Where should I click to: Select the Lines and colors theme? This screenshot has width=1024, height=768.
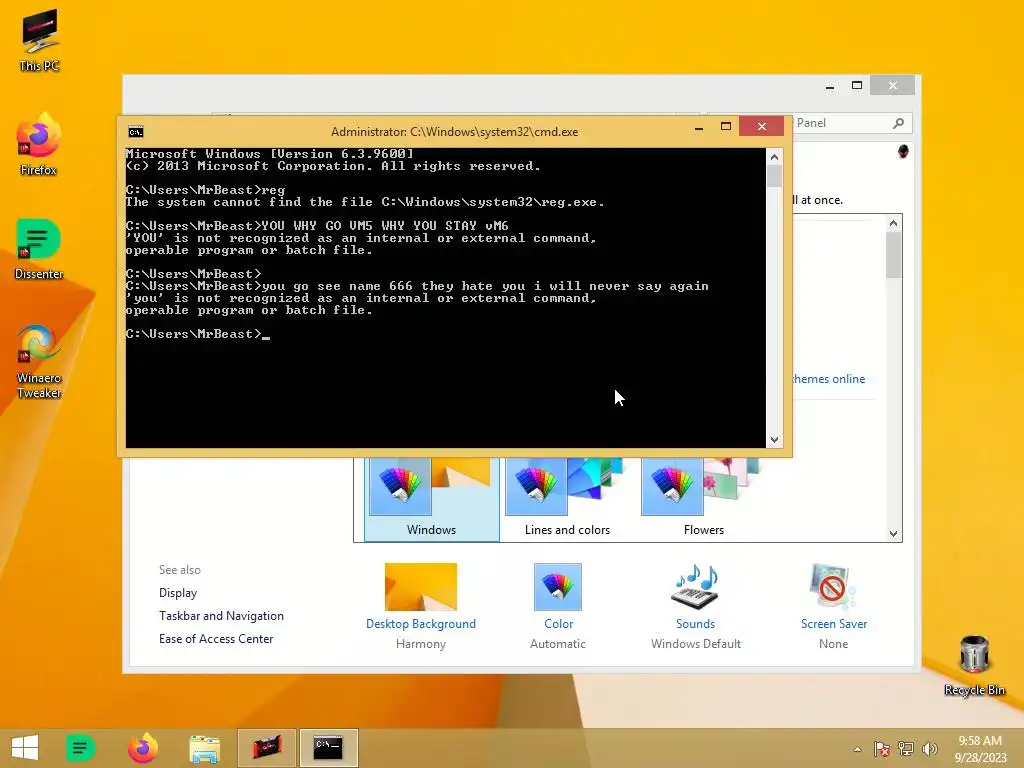(x=568, y=499)
